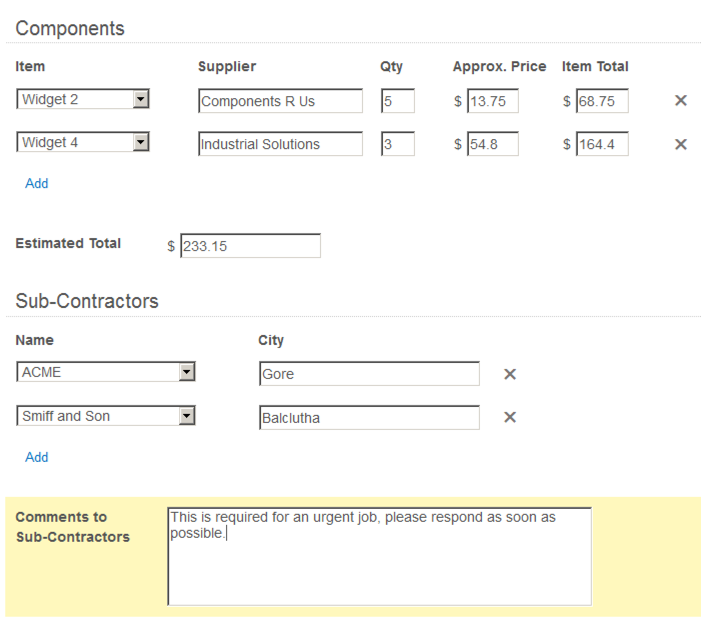
Task: Delete the ACME sub-contractor row
Action: click(x=509, y=374)
